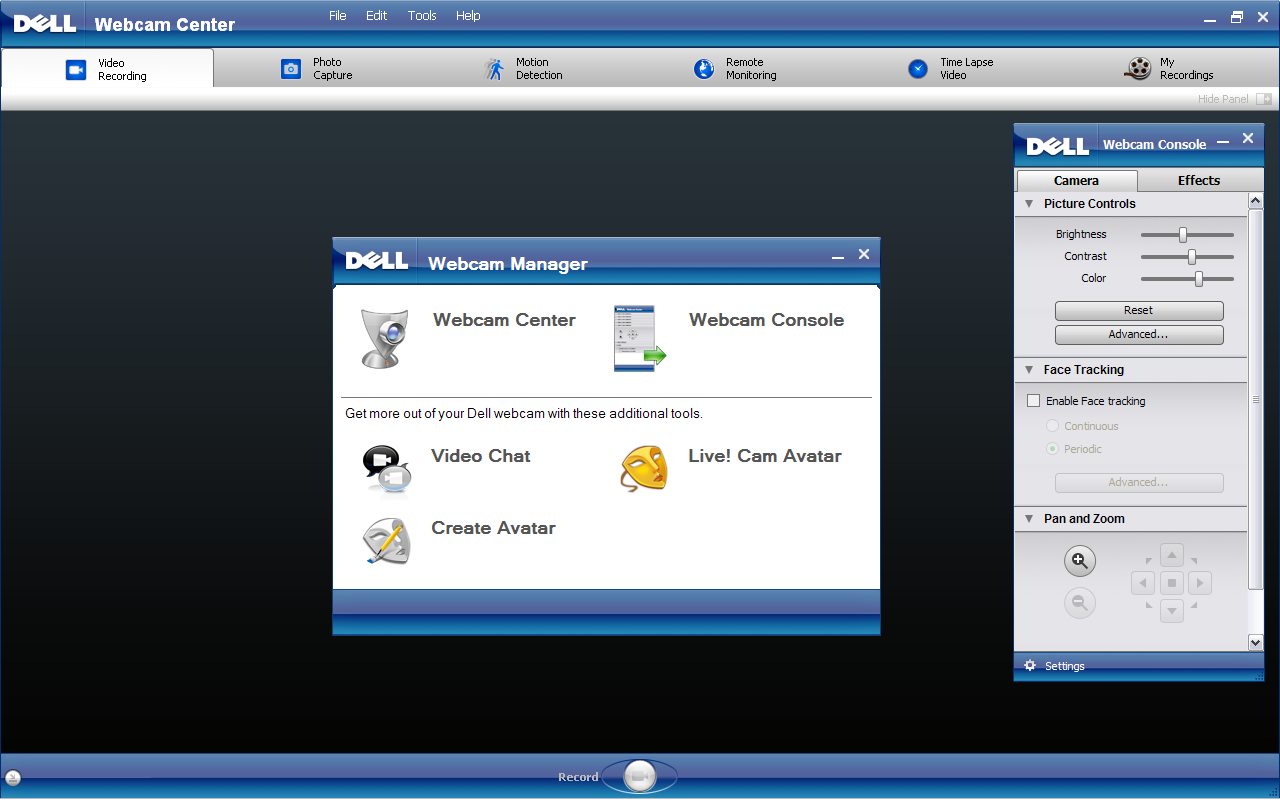Click the Reset button
The width and height of the screenshot is (1280, 800).
1139,311
